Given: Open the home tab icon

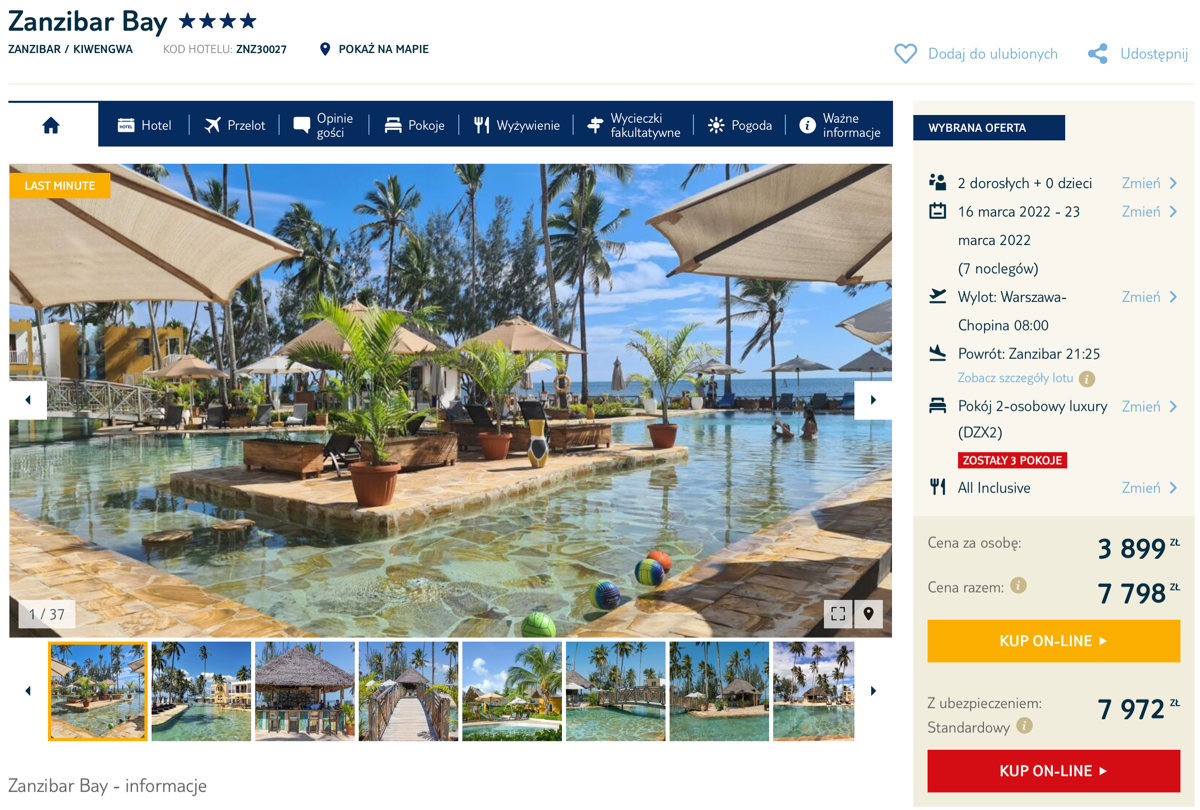Looking at the screenshot, I should [x=51, y=125].
